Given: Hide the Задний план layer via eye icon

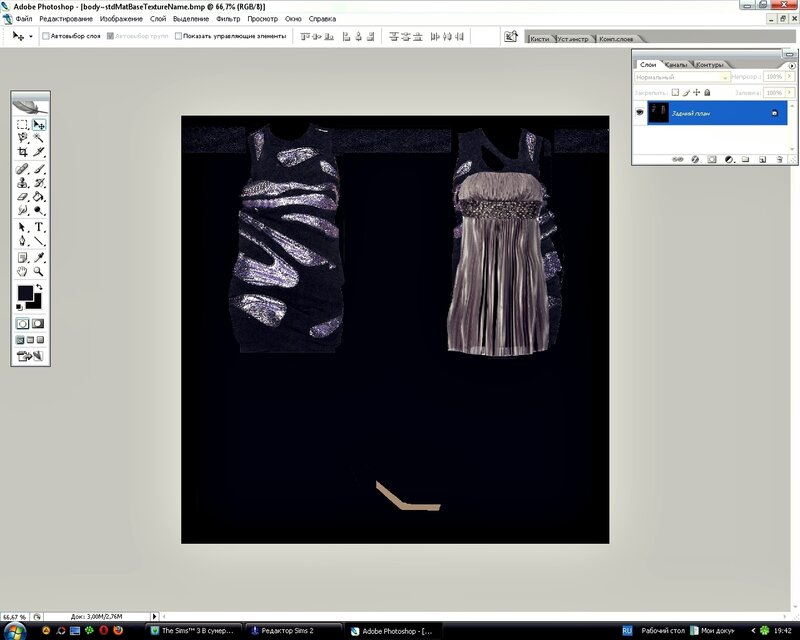Looking at the screenshot, I should pos(640,113).
